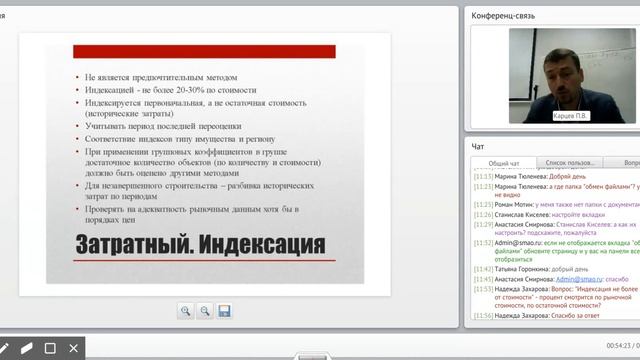Click the Карцев П.В. name label

coord(571,116)
